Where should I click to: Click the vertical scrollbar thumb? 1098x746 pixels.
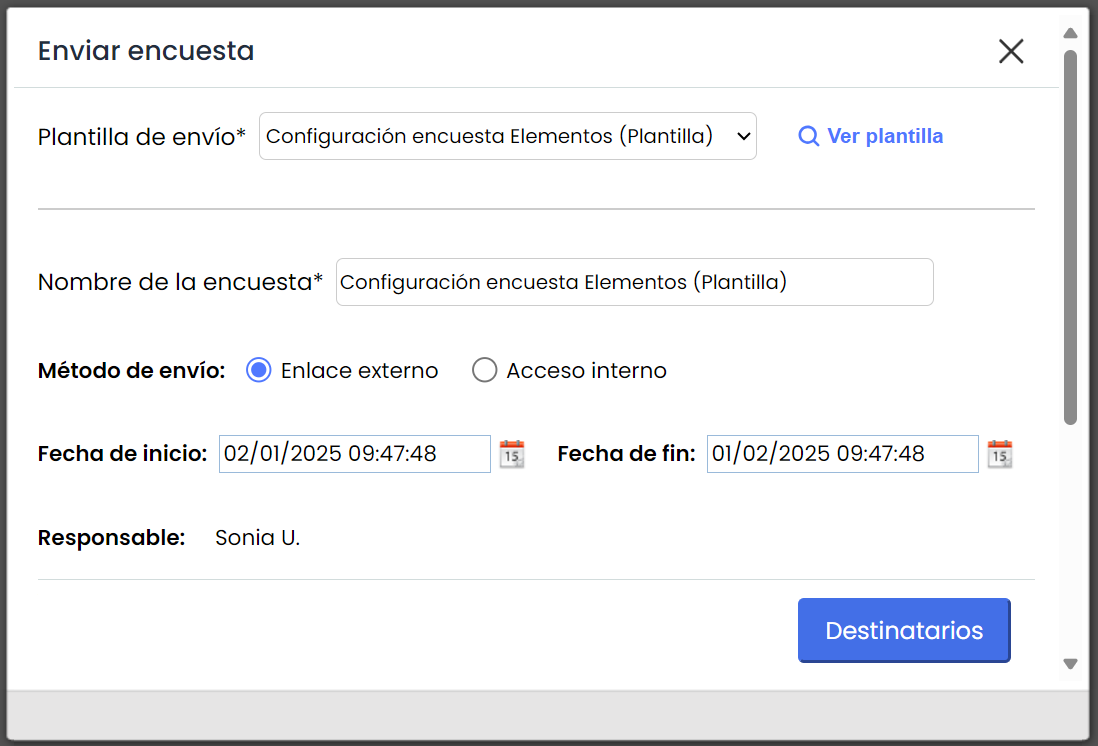pyautogui.click(x=1070, y=235)
